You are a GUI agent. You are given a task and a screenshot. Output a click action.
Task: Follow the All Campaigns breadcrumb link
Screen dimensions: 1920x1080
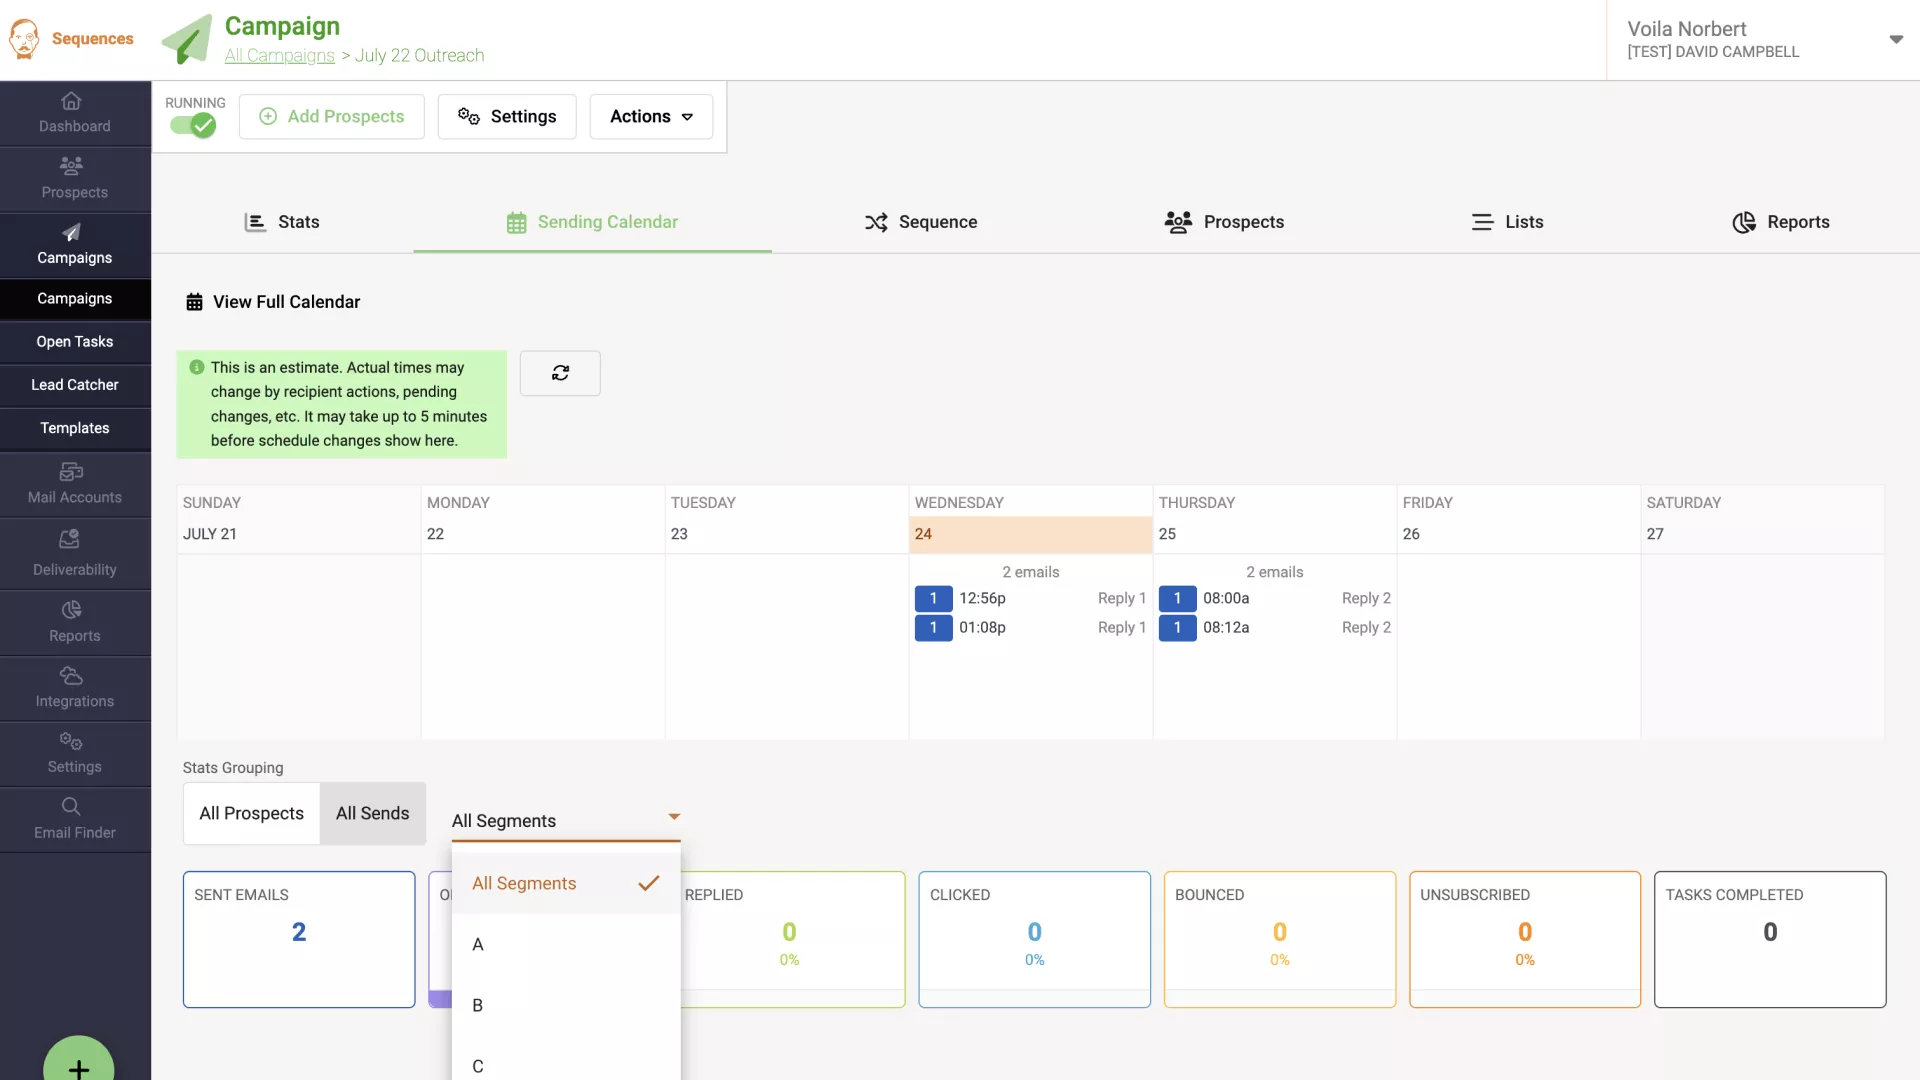click(279, 56)
